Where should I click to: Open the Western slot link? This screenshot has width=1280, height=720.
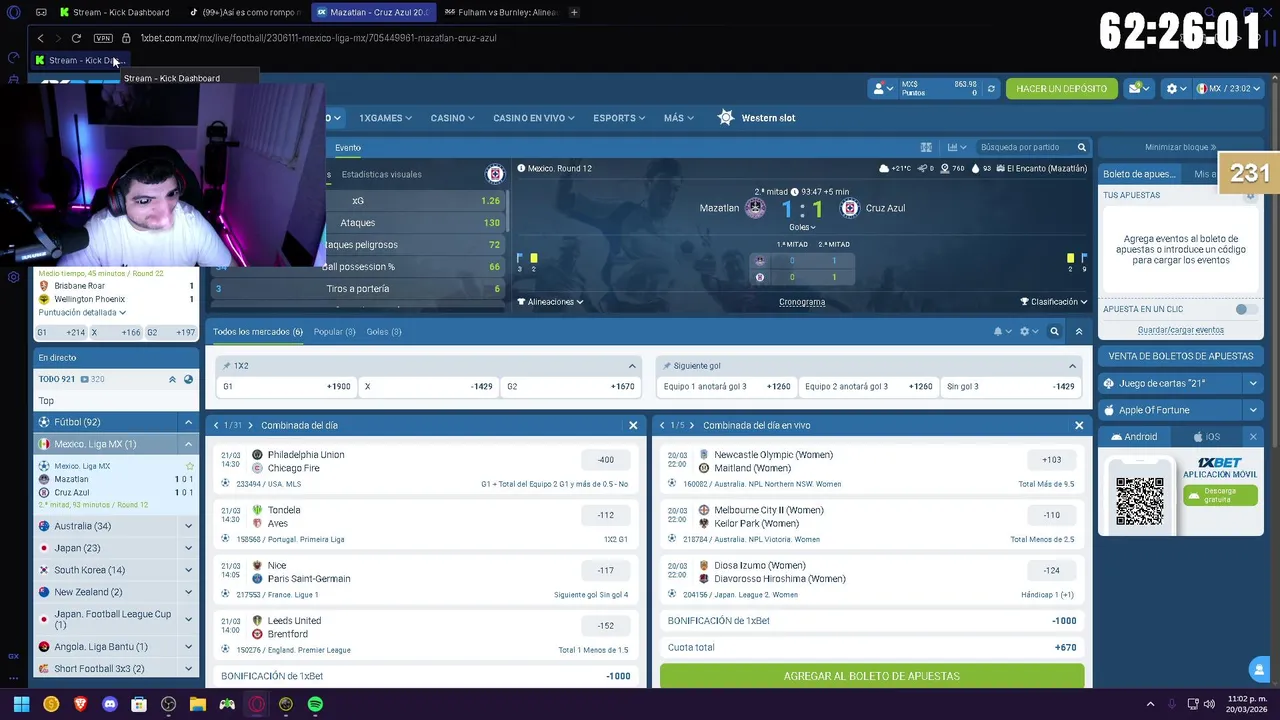point(757,118)
